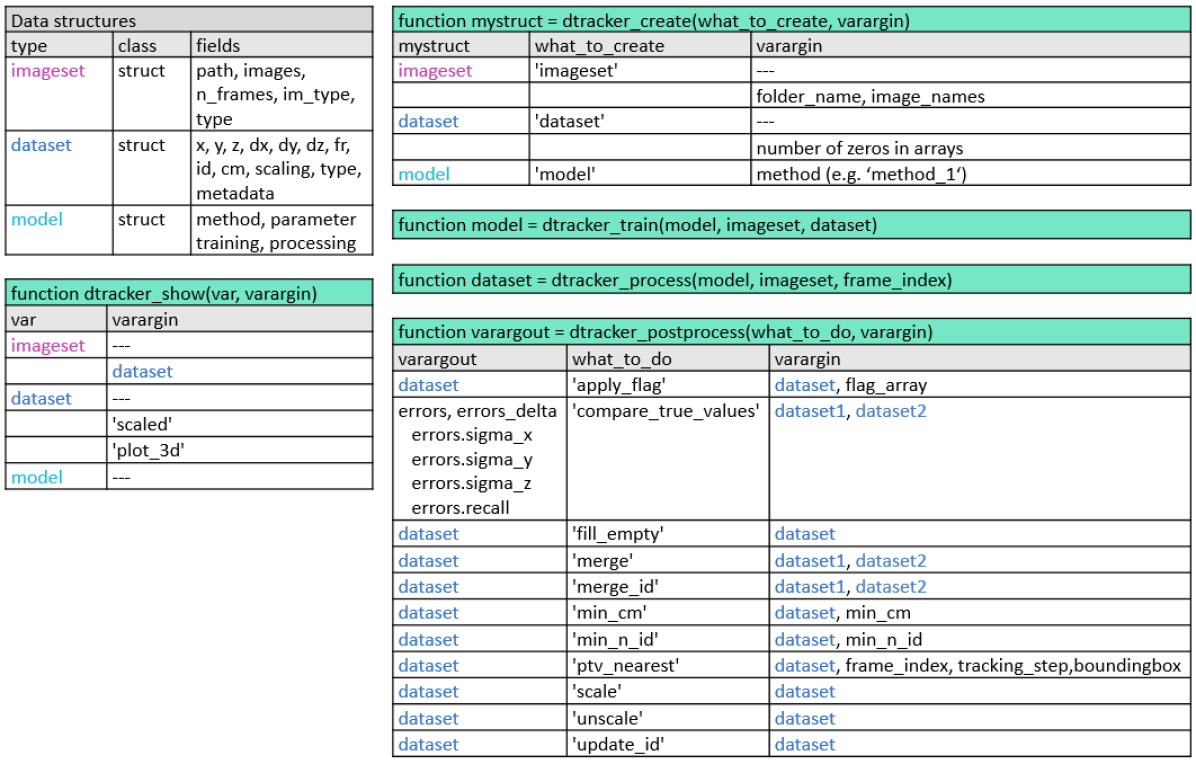Screen dimensions: 1196x764
Task: Click the 'mystruct' column header
Action: pyautogui.click(x=461, y=45)
